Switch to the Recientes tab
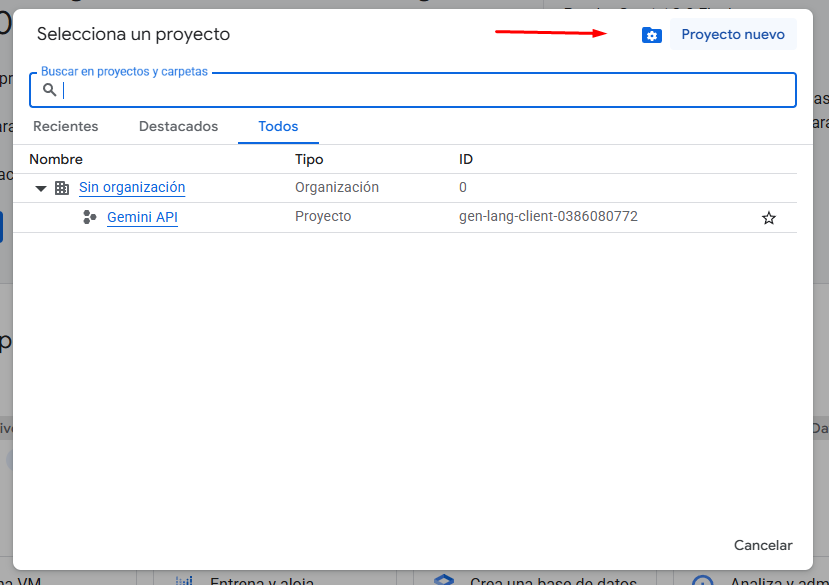The image size is (829, 585). coord(66,127)
